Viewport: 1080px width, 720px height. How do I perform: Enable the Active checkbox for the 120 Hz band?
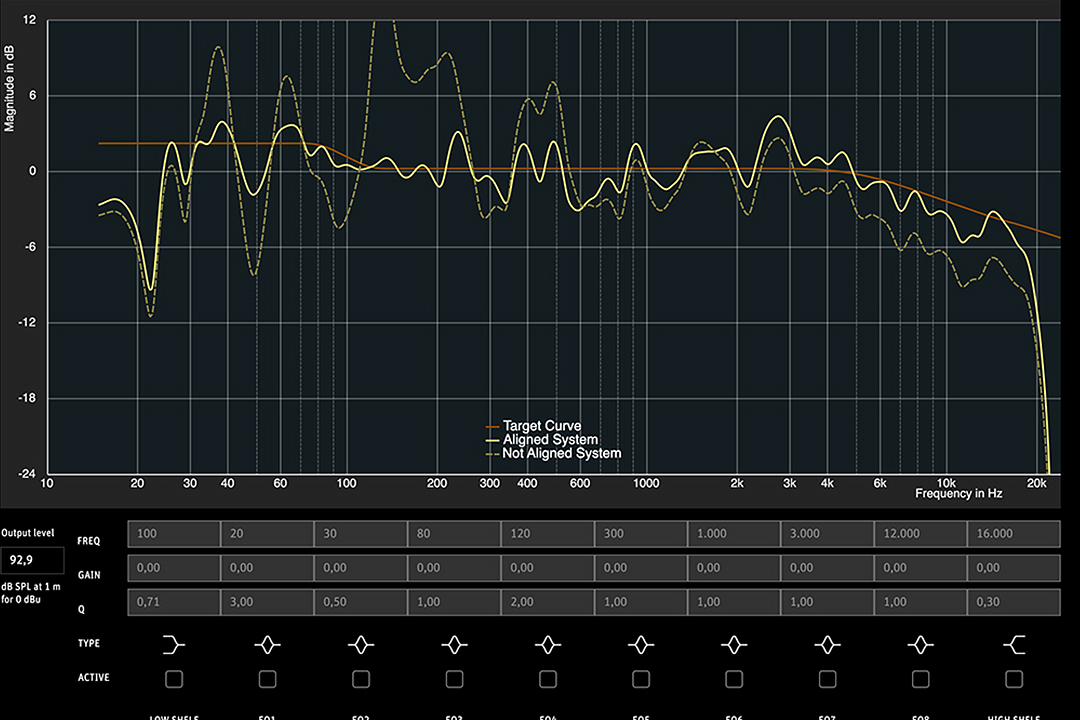[x=548, y=679]
